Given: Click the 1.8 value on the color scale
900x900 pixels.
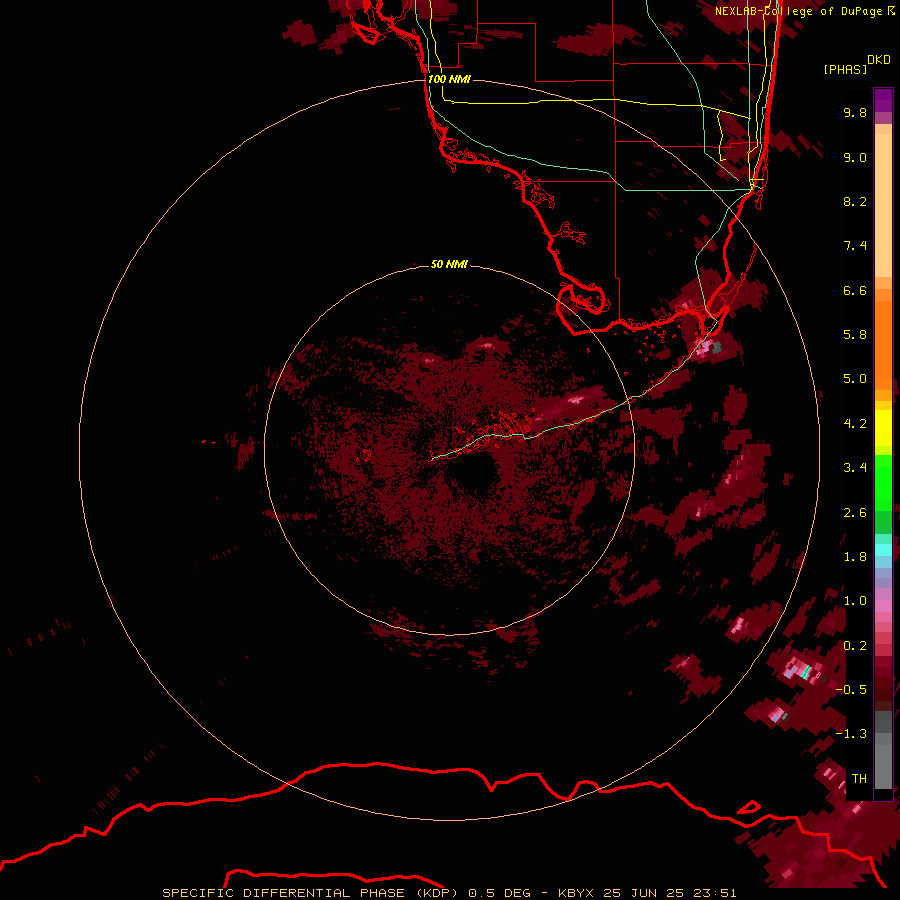Looking at the screenshot, I should point(855,557).
